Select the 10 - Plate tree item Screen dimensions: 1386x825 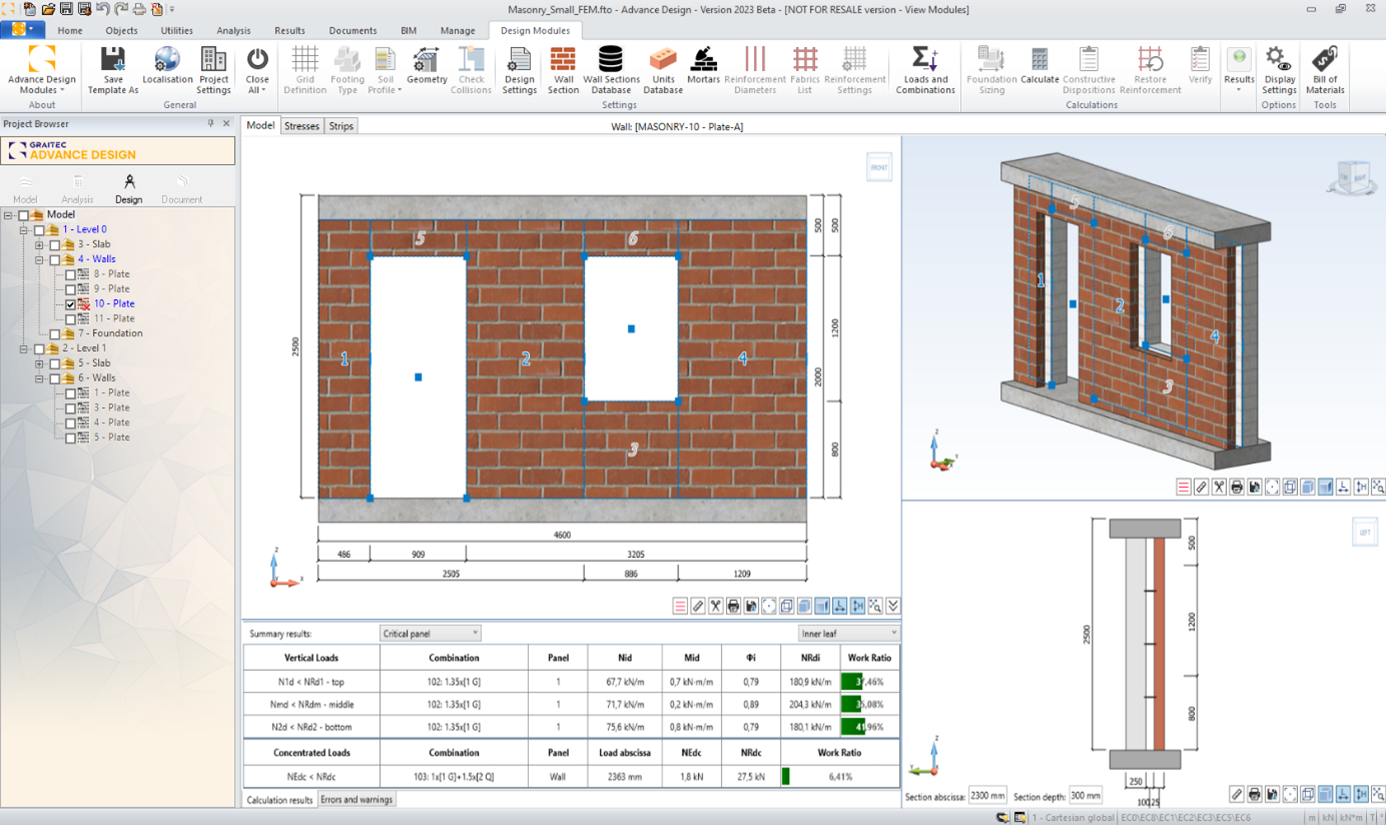(114, 304)
